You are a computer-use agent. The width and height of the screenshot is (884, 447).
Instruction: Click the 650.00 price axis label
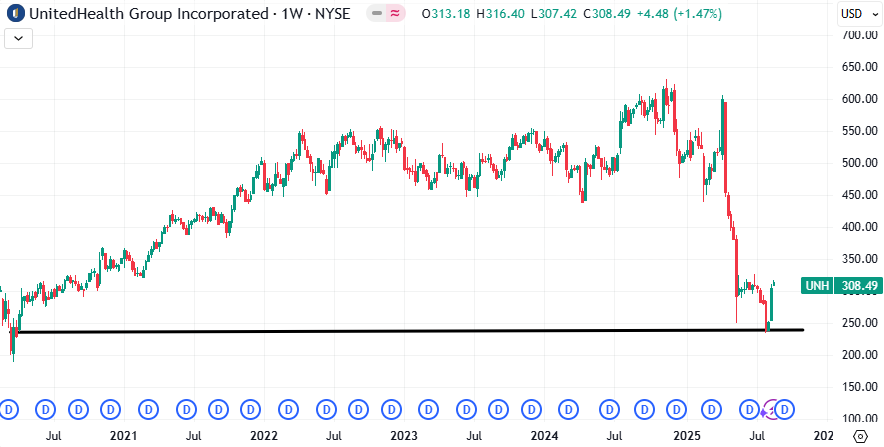click(x=860, y=67)
